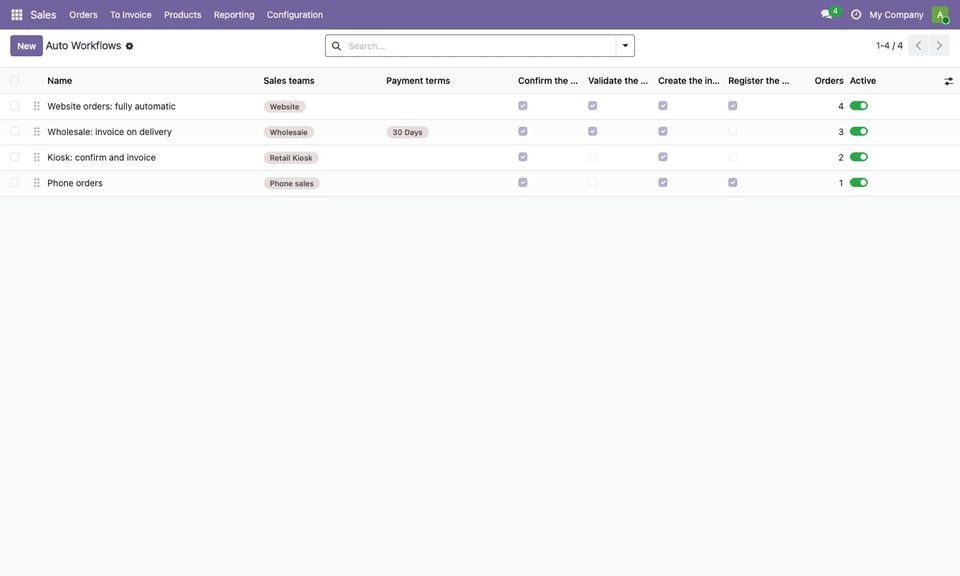
Task: Toggle Active switch for Phone orders
Action: click(x=859, y=183)
